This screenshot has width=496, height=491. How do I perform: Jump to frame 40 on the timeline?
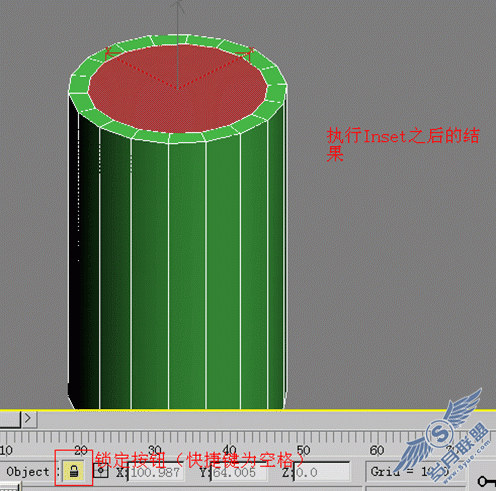[229, 450]
